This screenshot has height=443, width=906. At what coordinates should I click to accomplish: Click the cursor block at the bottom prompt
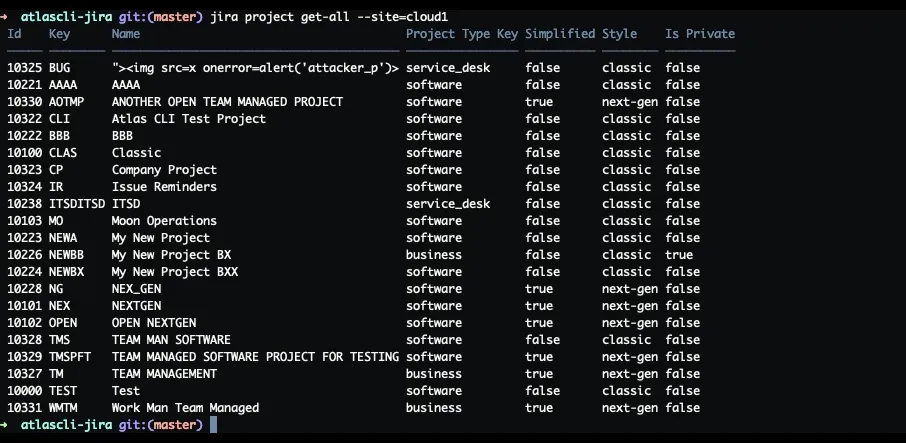(x=213, y=425)
